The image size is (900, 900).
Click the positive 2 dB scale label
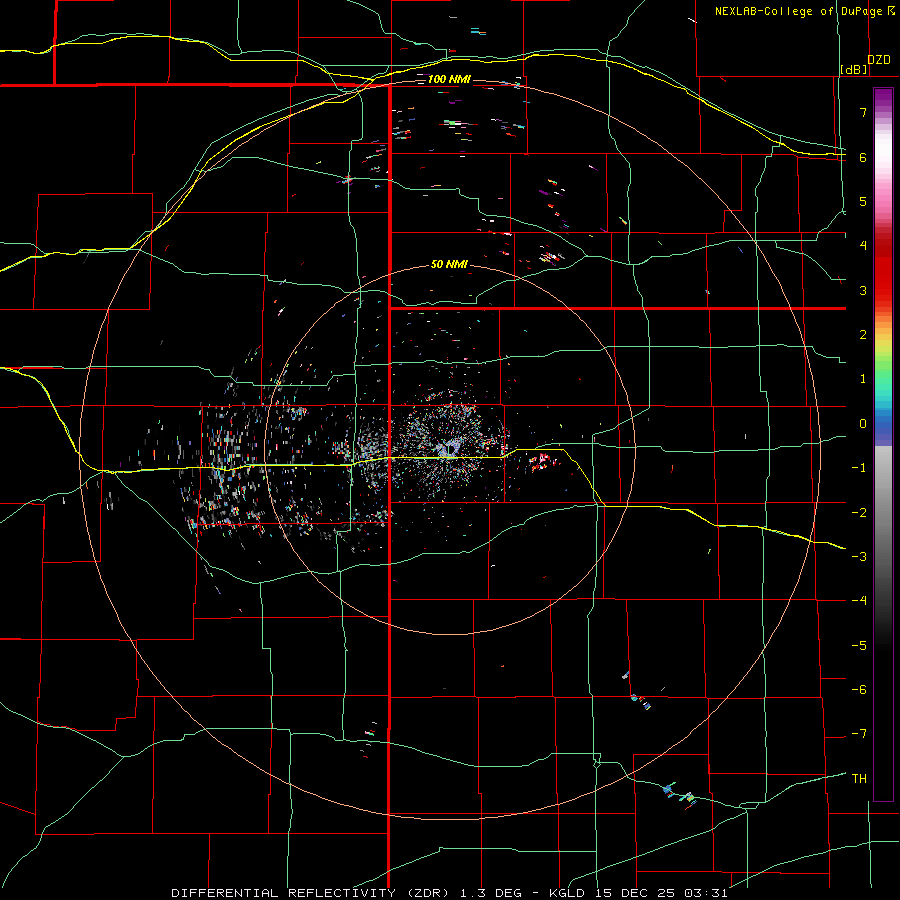tap(863, 335)
